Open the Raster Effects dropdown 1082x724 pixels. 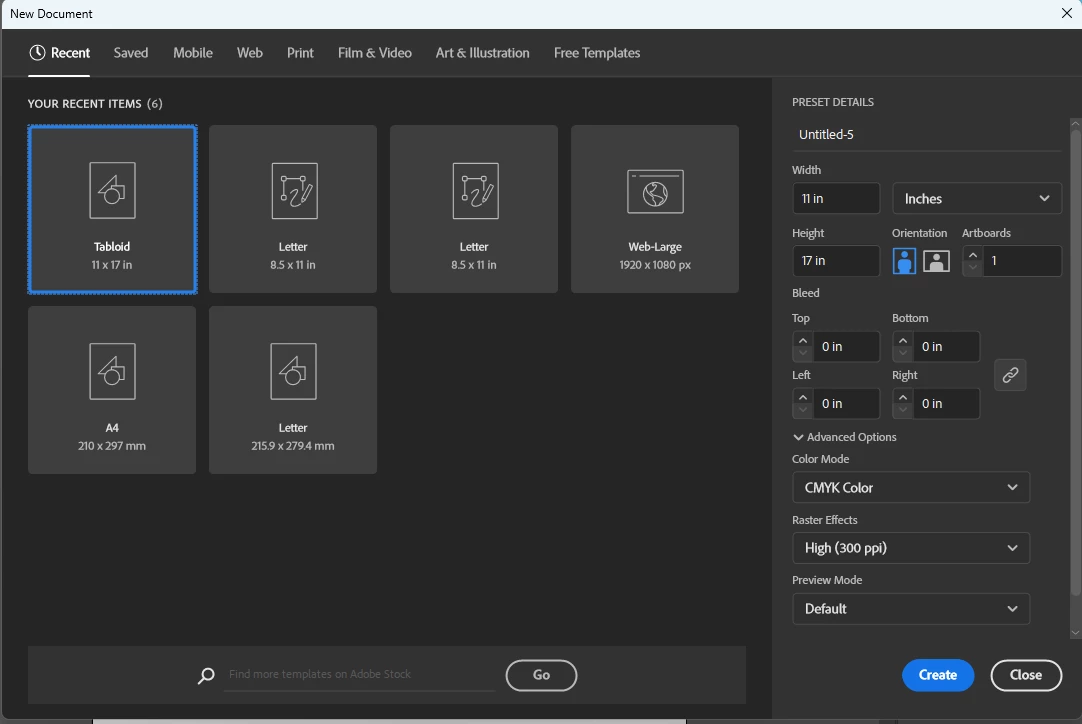[x=911, y=548]
